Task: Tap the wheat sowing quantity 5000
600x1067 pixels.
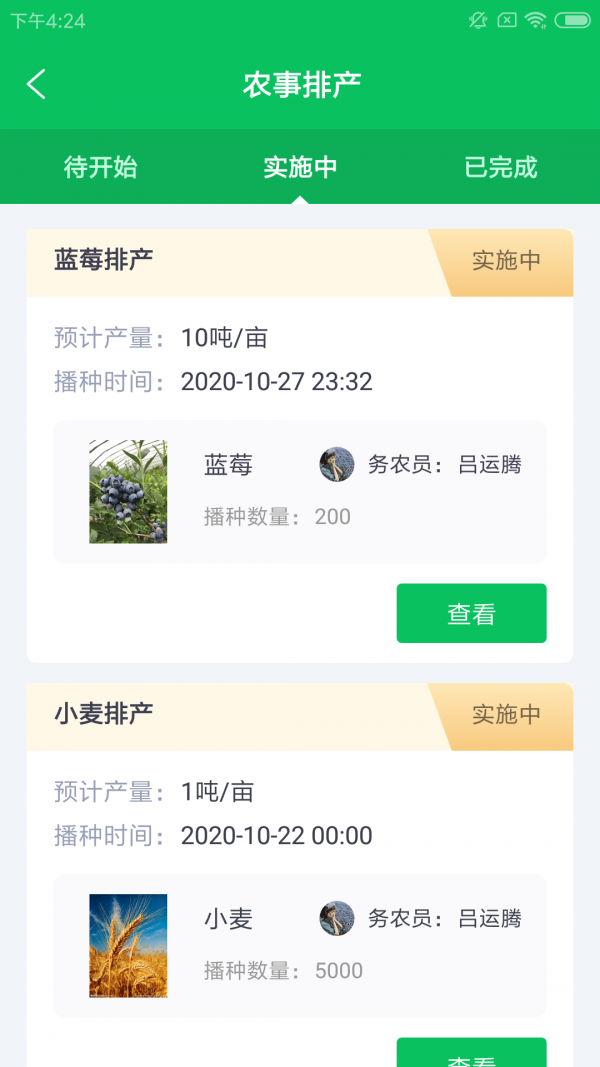Action: coord(339,971)
